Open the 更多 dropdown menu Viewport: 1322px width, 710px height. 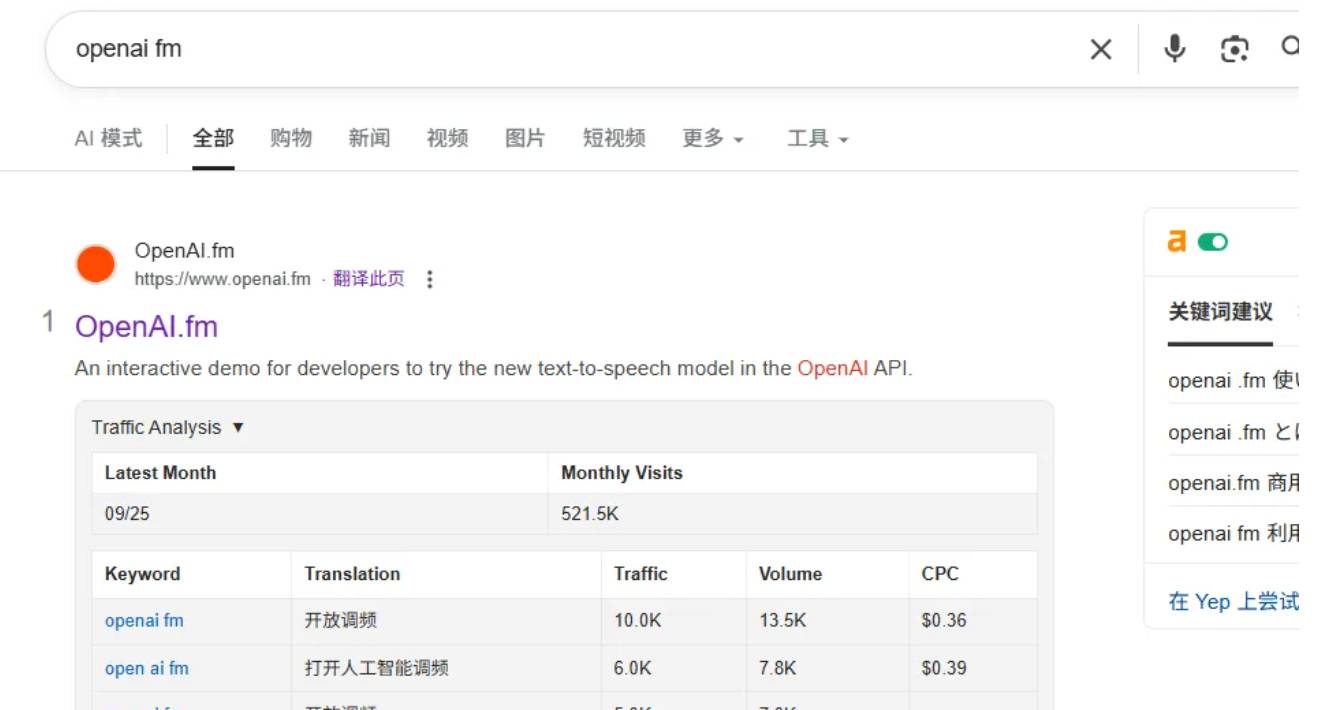713,139
